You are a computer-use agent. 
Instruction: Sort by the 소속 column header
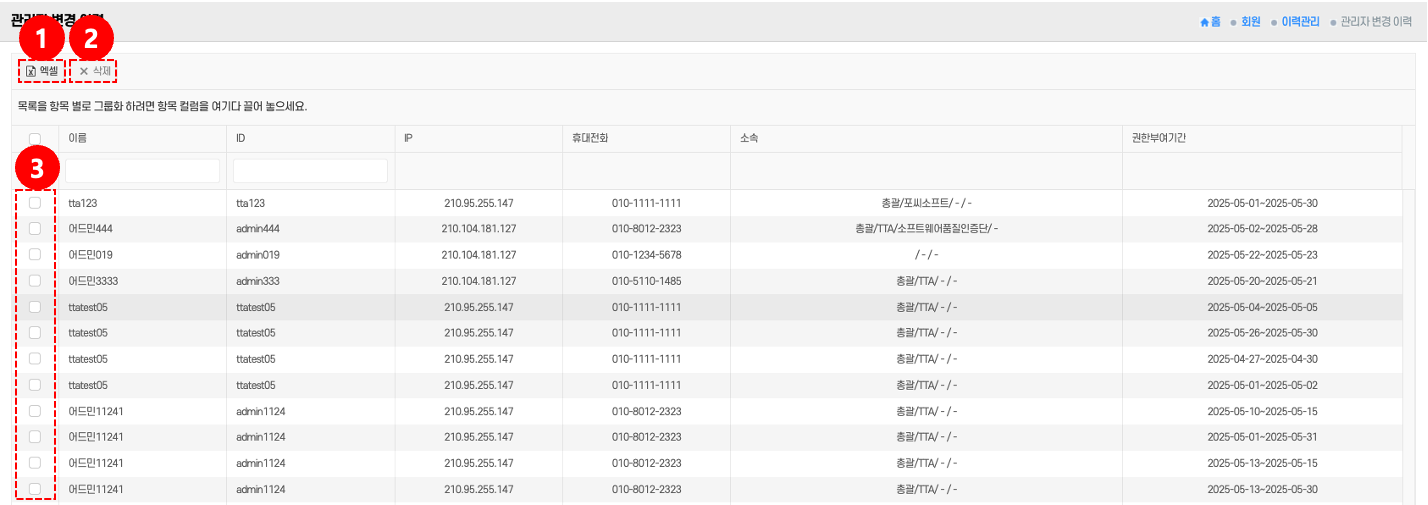(x=749, y=138)
